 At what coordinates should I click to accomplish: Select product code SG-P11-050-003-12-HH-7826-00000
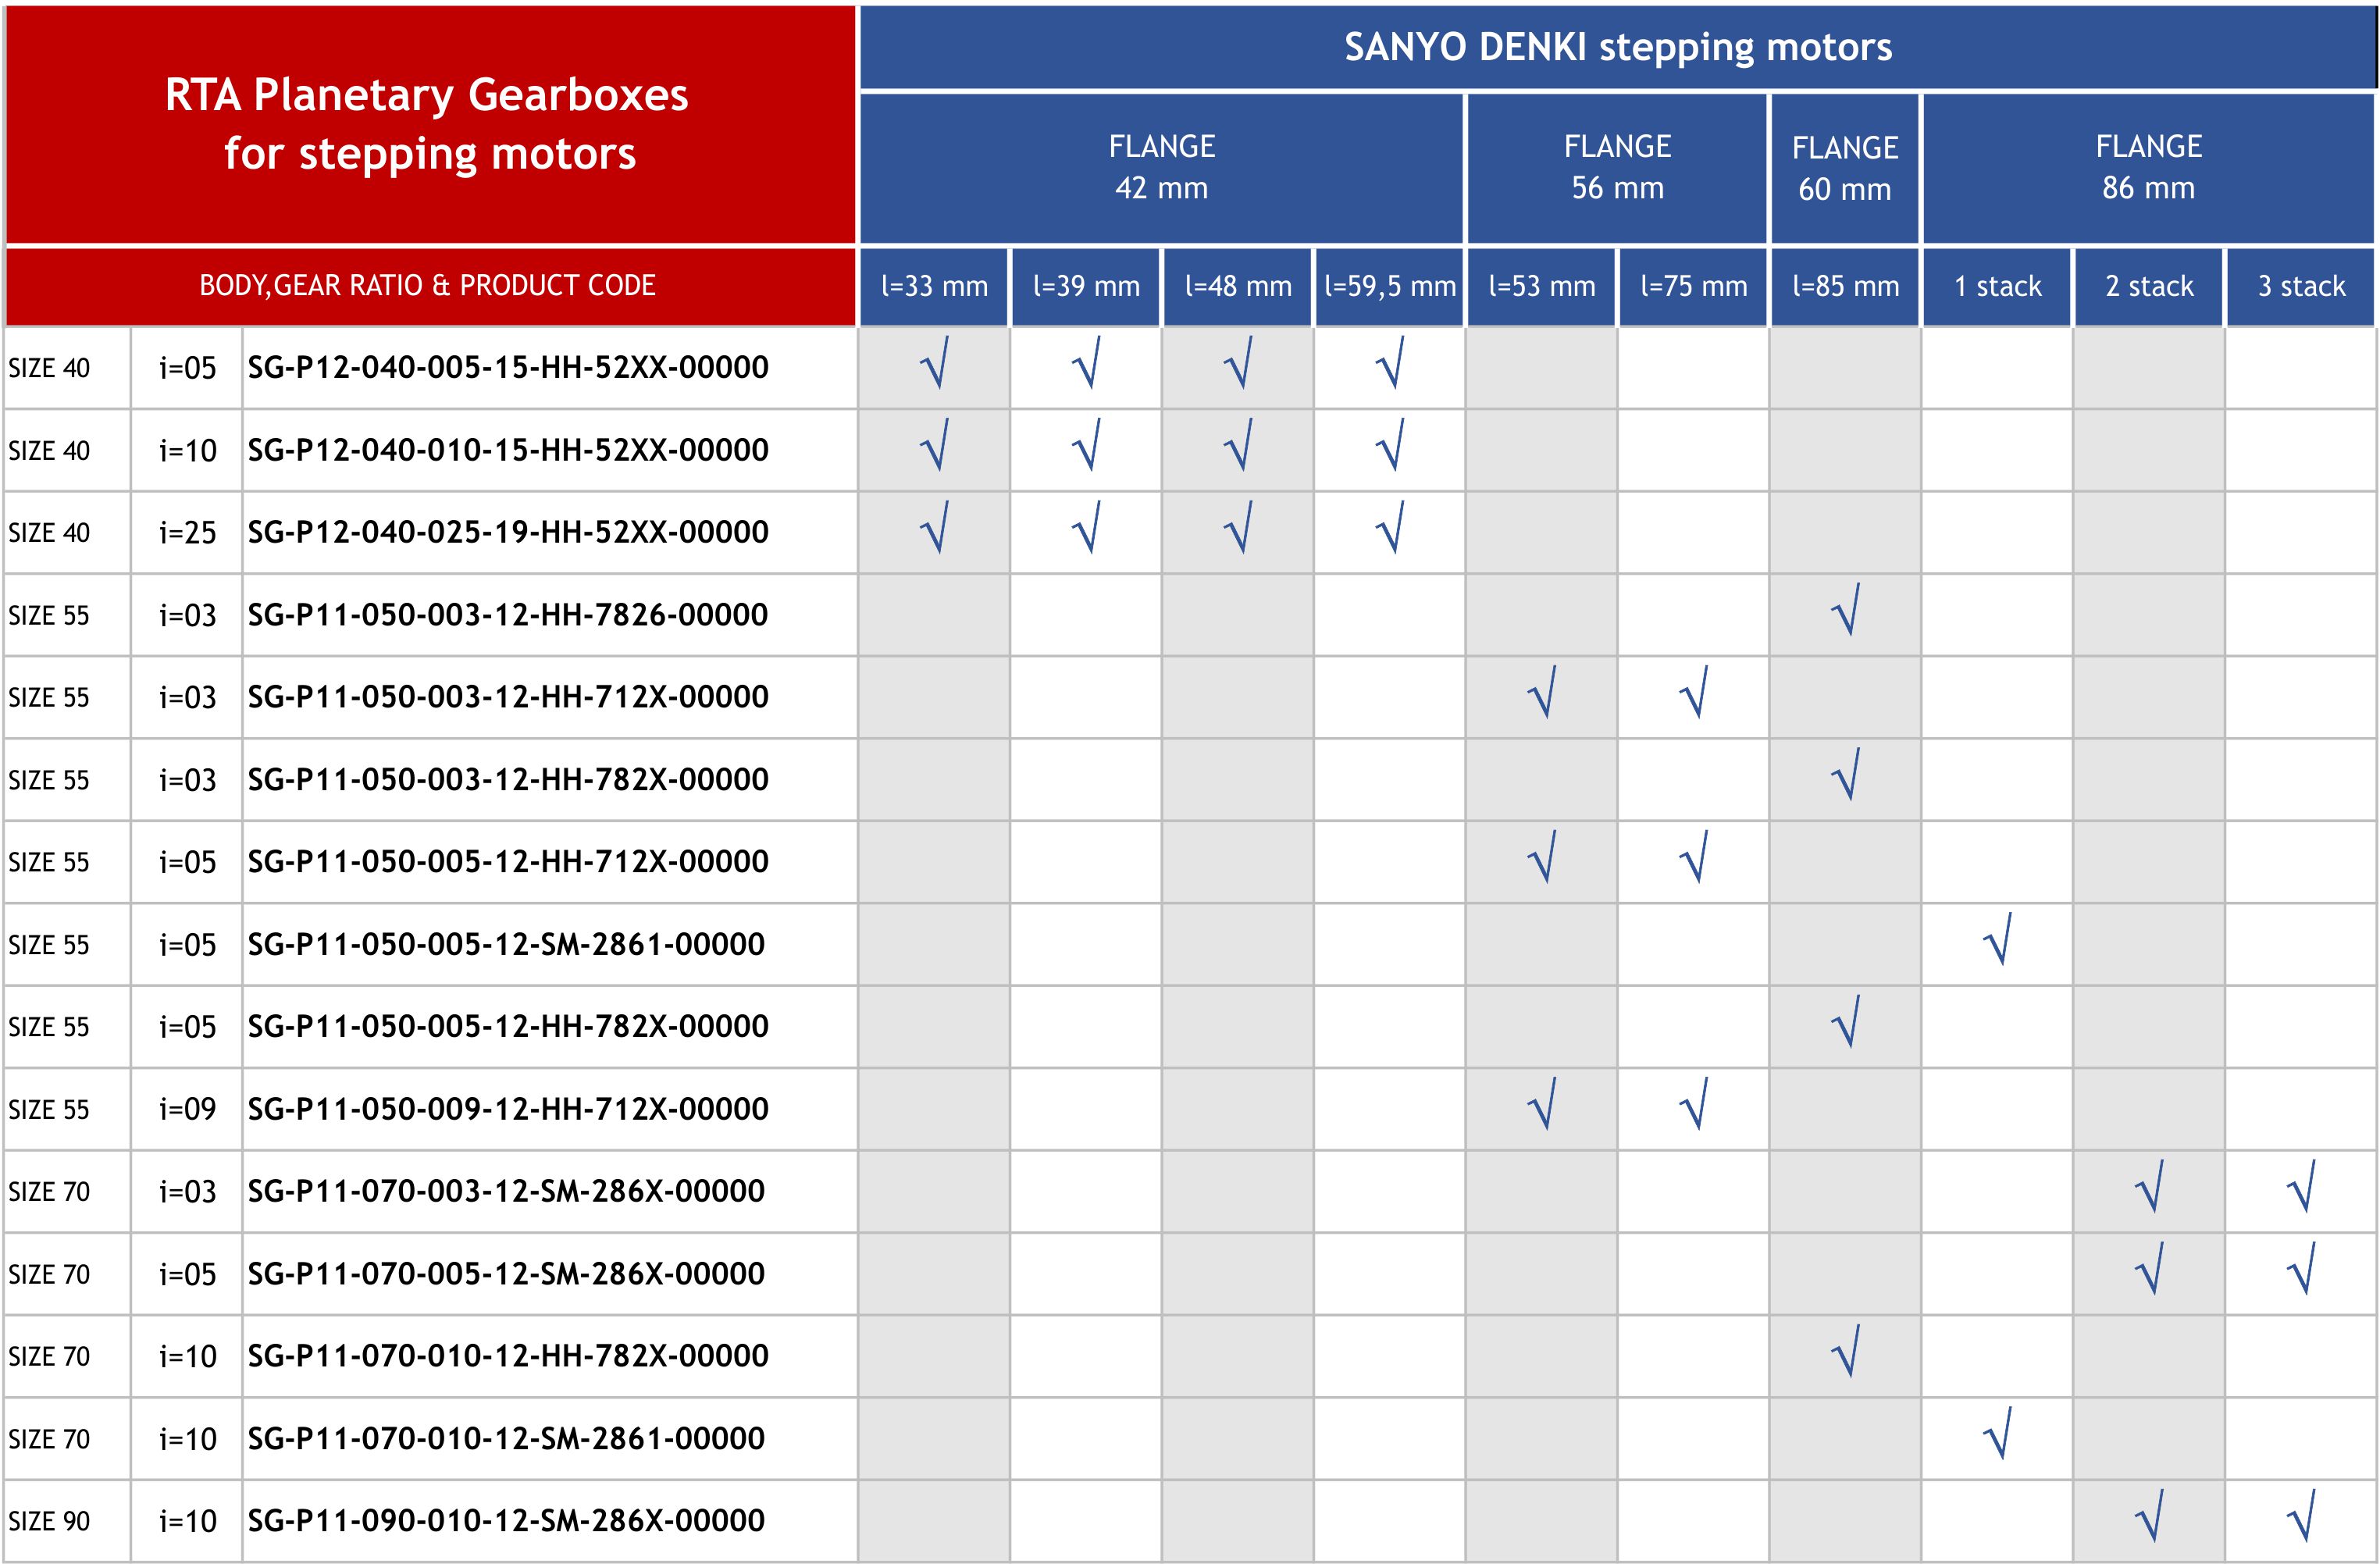pyautogui.click(x=508, y=615)
